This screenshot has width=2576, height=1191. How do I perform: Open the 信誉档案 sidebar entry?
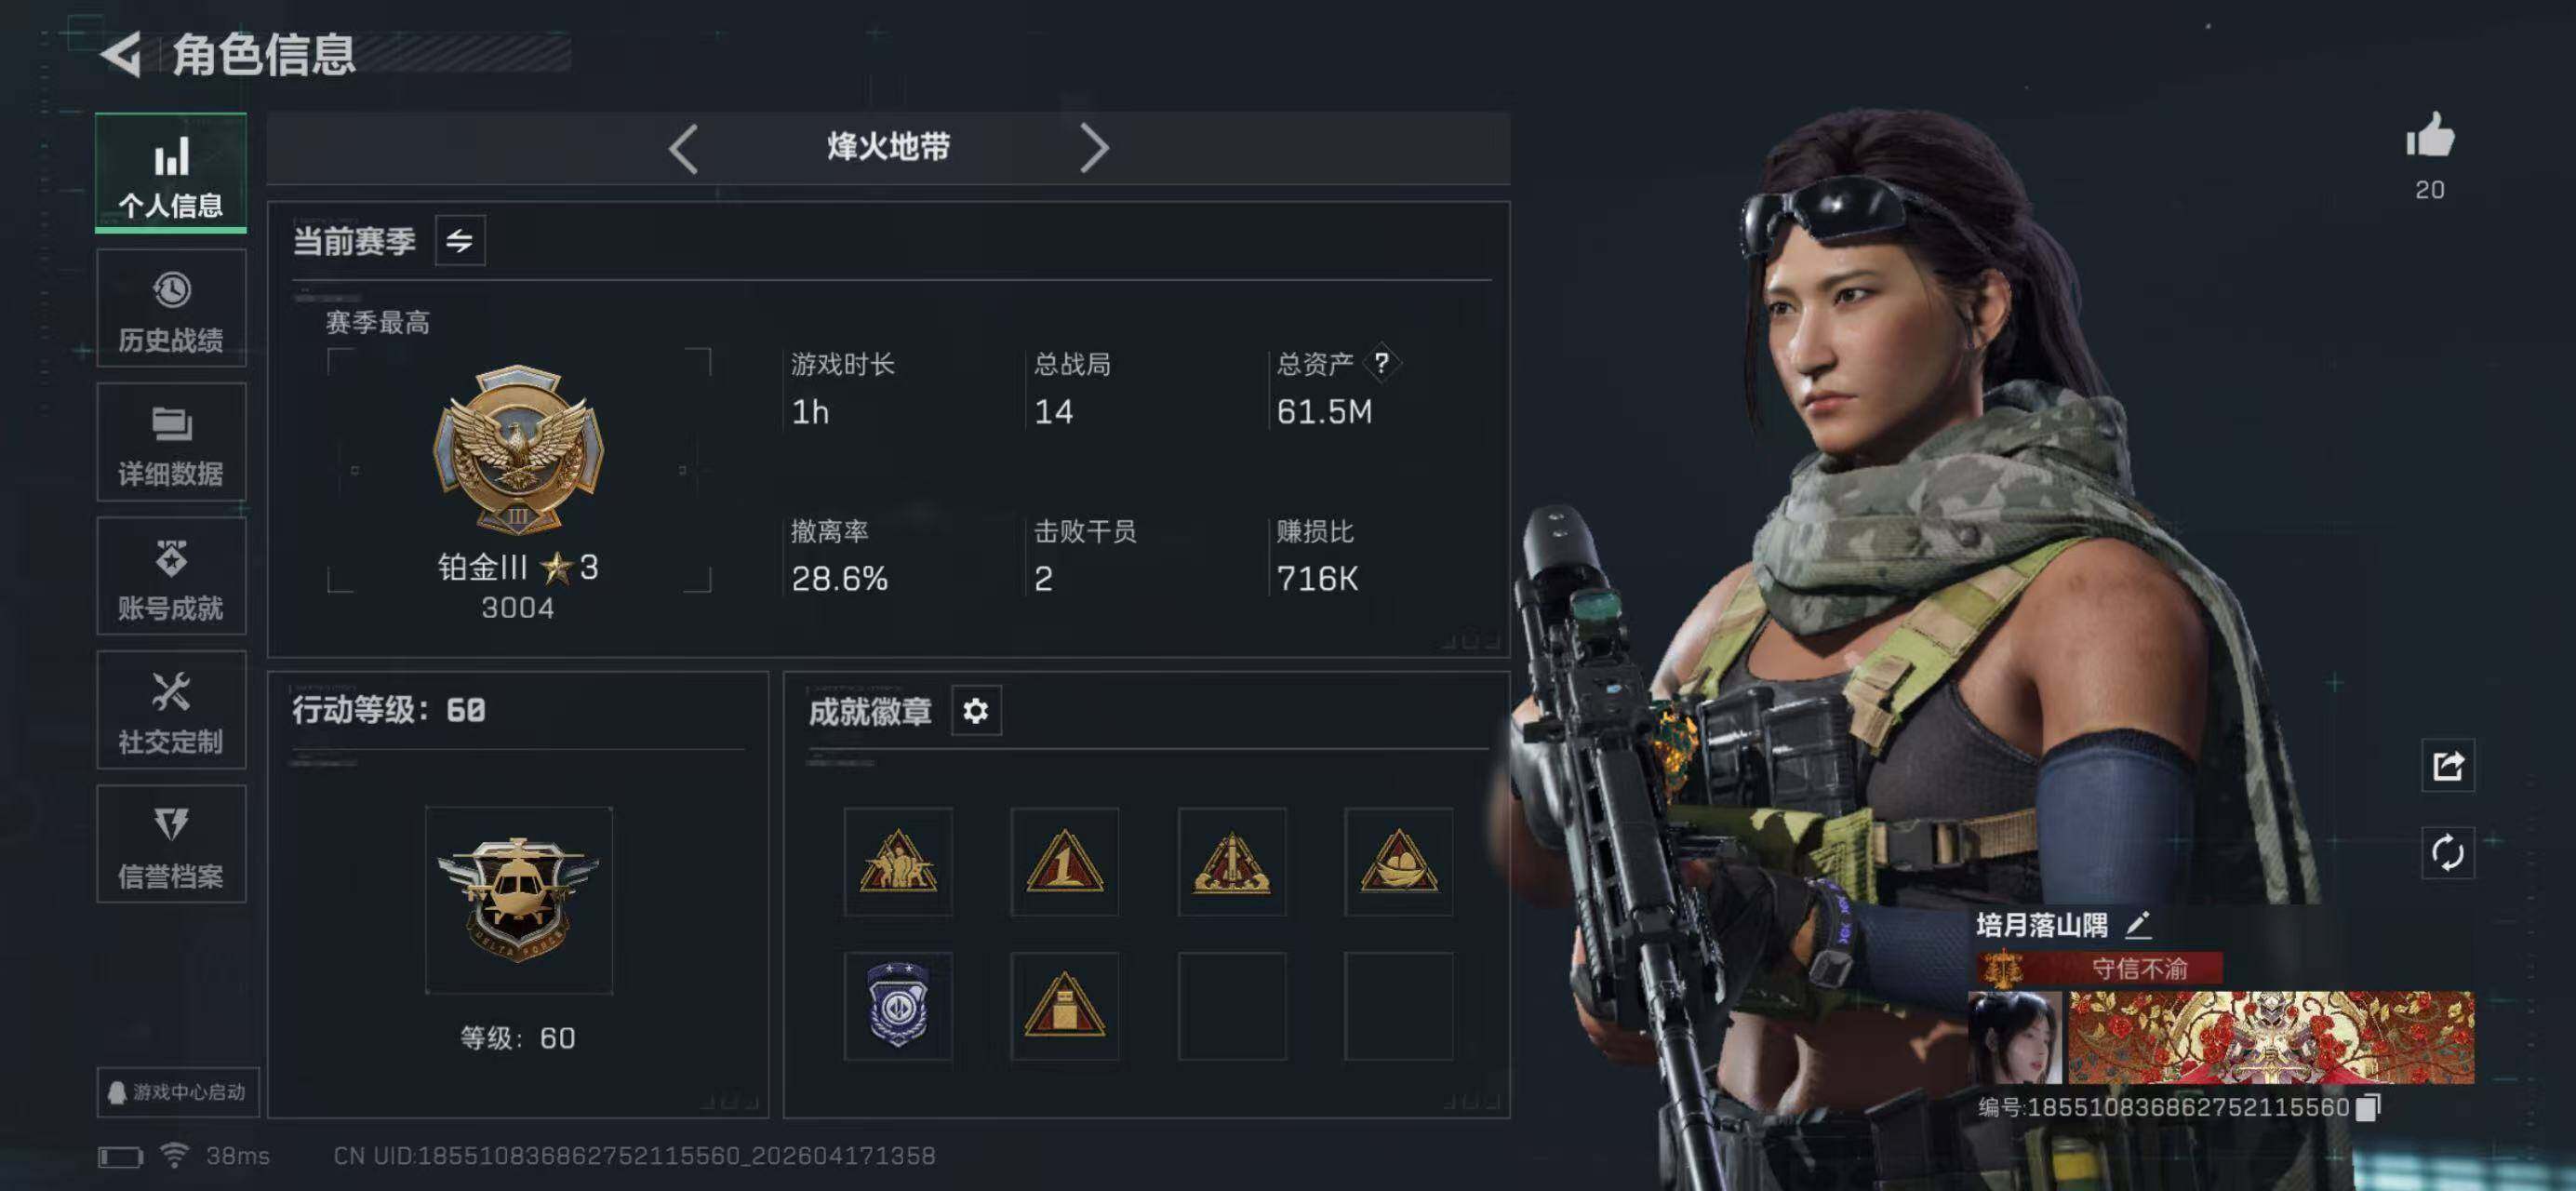coord(171,844)
